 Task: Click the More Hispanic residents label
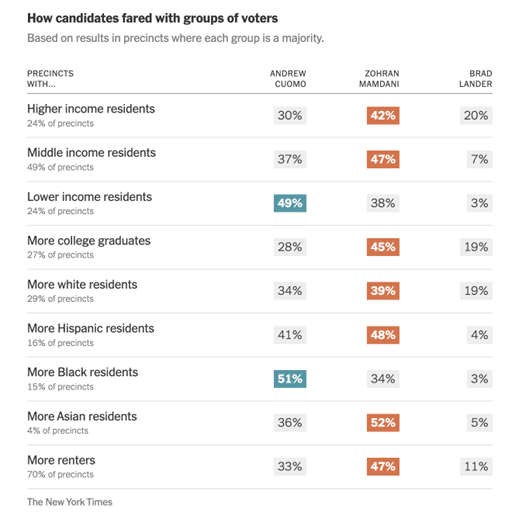click(x=90, y=328)
